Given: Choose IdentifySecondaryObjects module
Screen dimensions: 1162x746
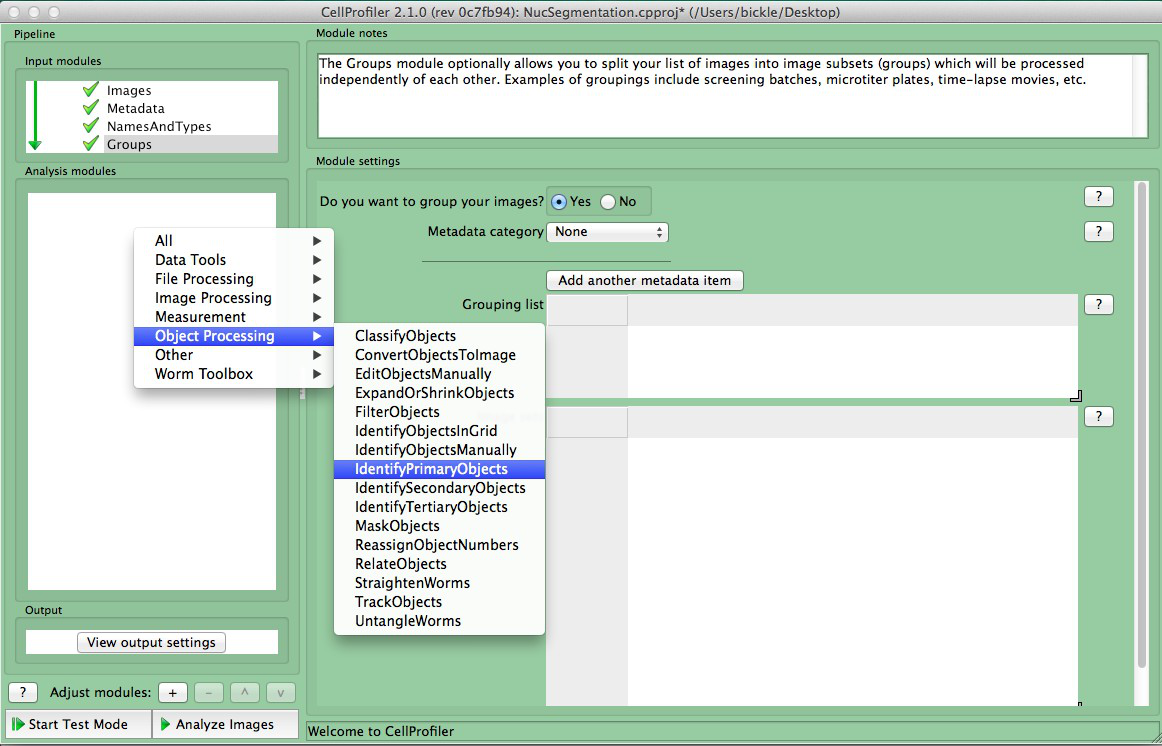Looking at the screenshot, I should click(x=439, y=488).
